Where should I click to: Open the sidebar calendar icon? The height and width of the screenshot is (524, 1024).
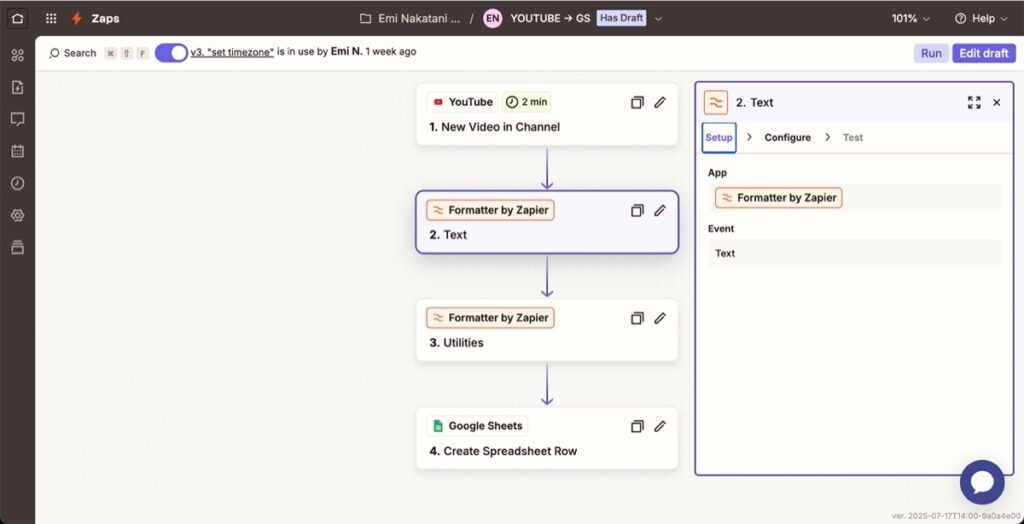[x=18, y=151]
